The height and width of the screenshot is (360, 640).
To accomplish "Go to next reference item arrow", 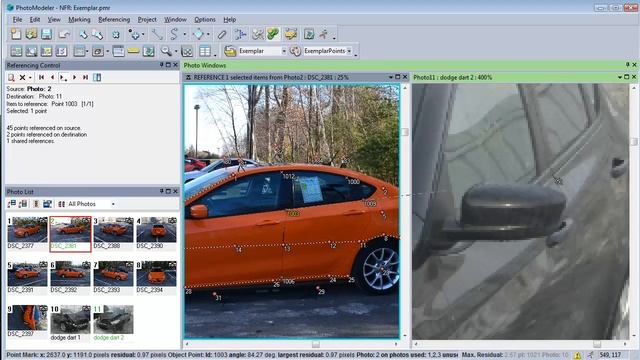I will point(74,77).
